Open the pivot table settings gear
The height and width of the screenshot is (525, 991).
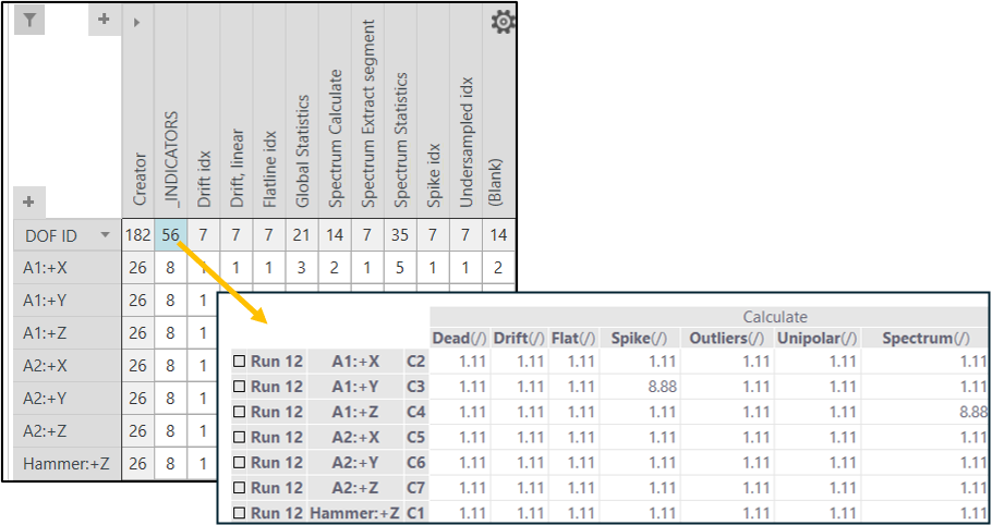[503, 23]
